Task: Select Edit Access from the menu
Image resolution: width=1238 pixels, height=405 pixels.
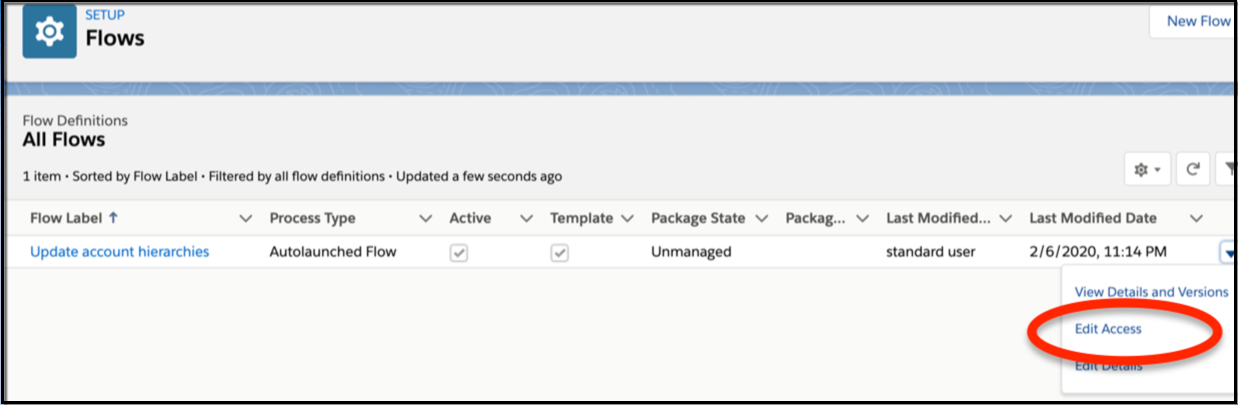Action: 1108,328
